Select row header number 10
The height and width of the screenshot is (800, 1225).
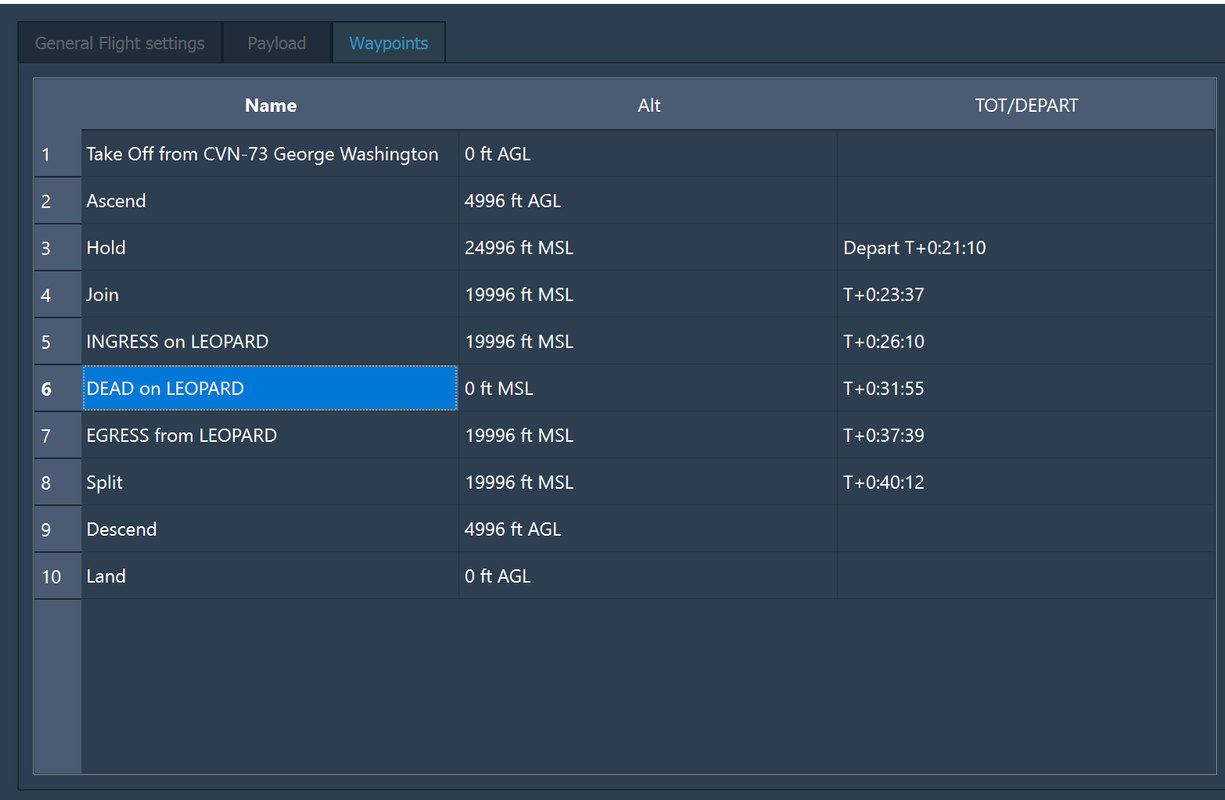58,577
